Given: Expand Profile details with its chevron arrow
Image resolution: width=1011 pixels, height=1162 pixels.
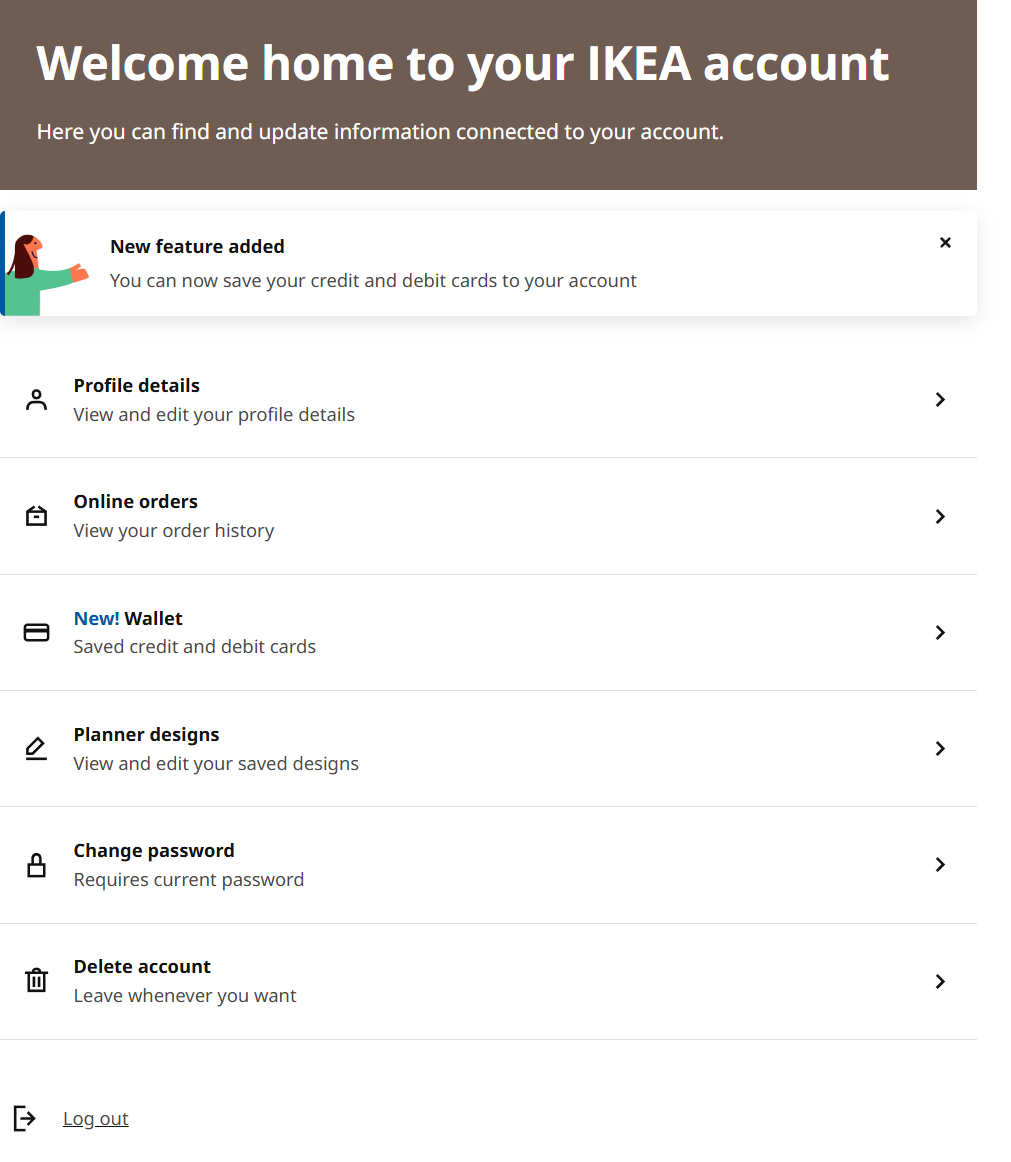Looking at the screenshot, I should pos(940,399).
